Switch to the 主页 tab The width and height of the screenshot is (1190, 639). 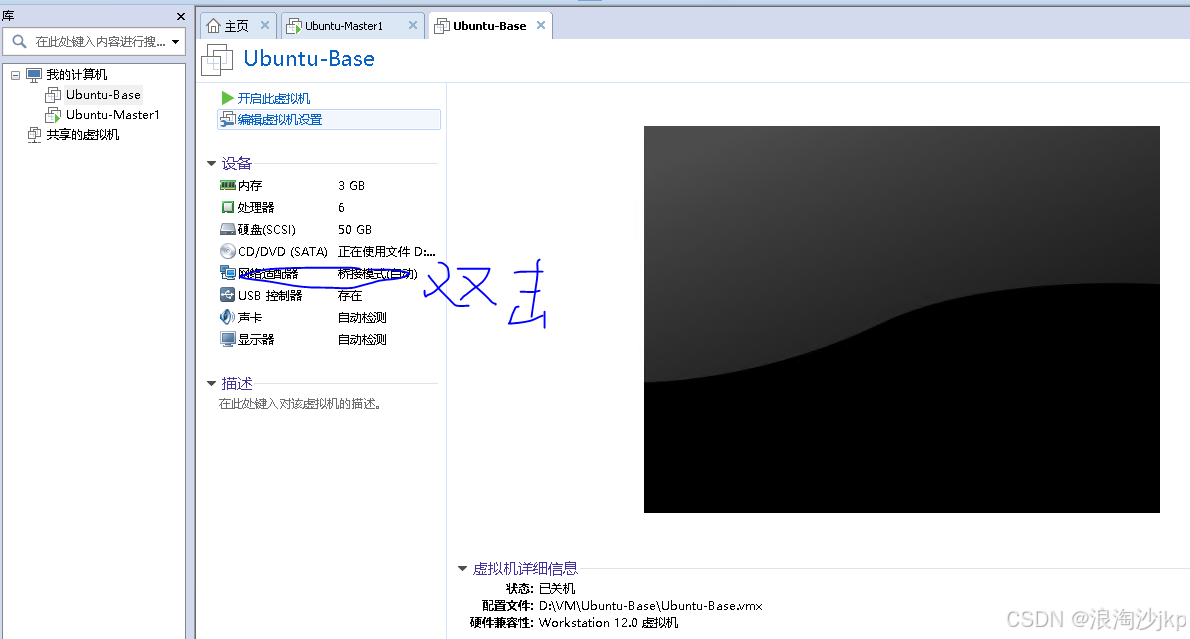point(237,26)
